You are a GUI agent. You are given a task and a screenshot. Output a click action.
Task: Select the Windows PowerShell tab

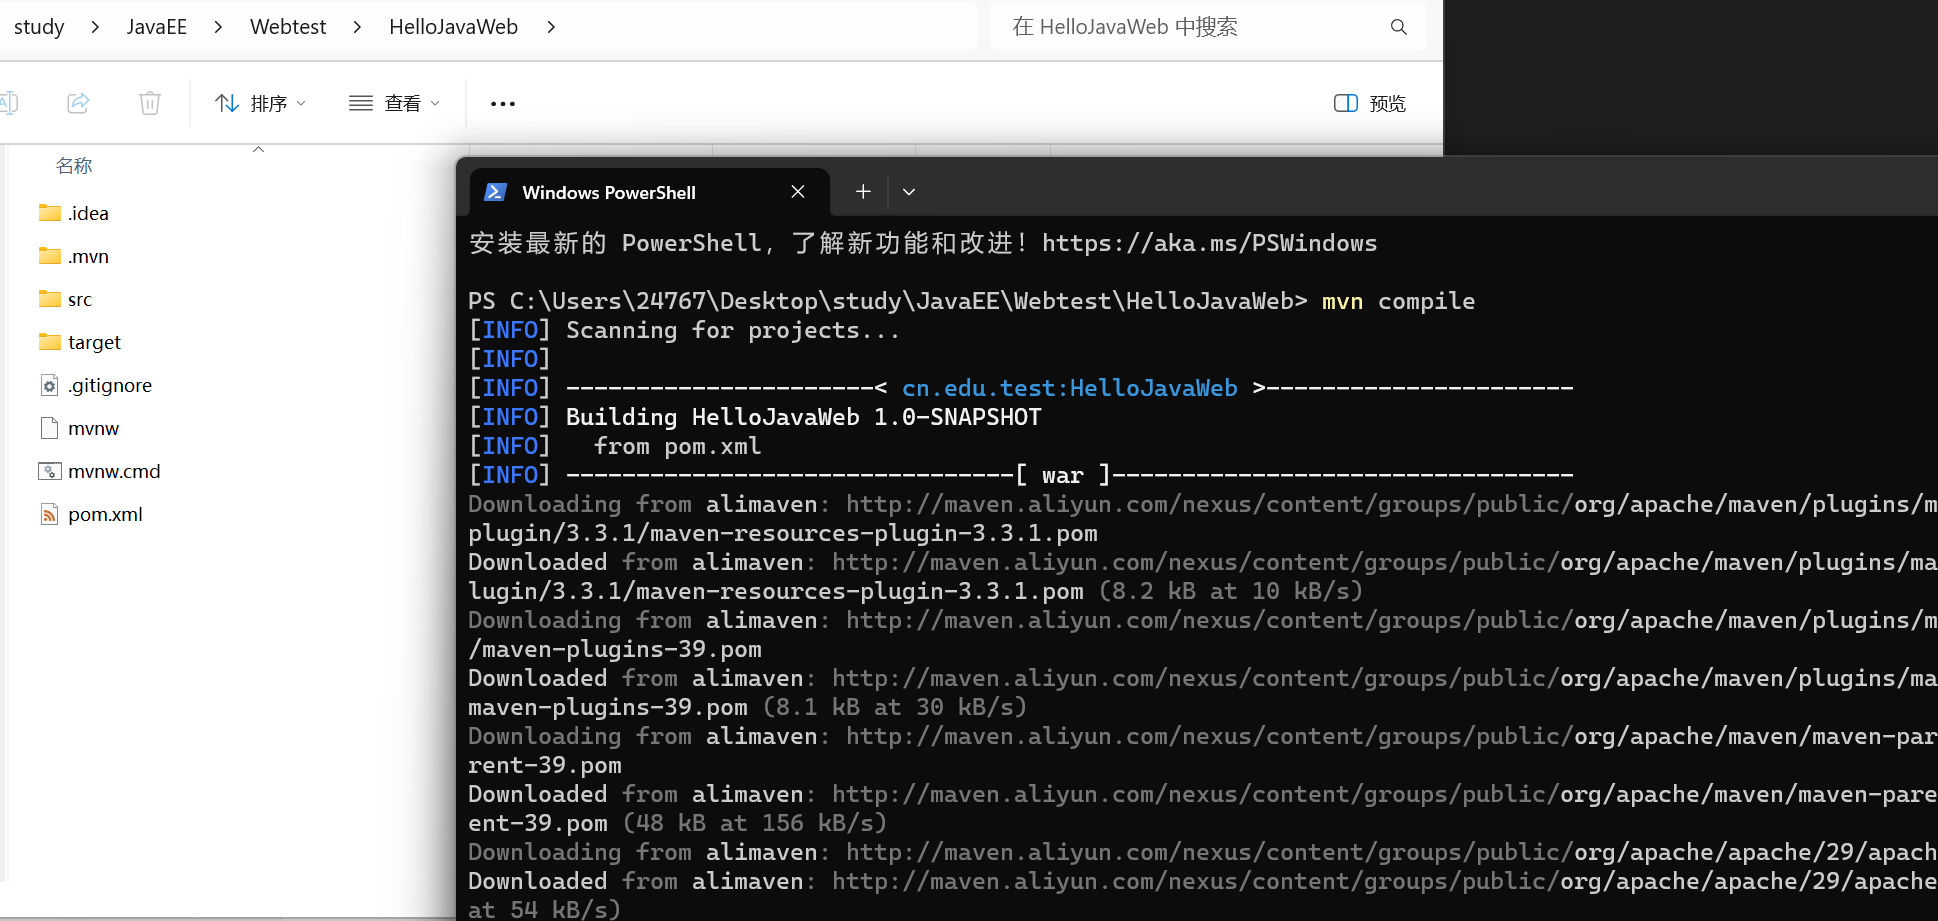pos(608,192)
